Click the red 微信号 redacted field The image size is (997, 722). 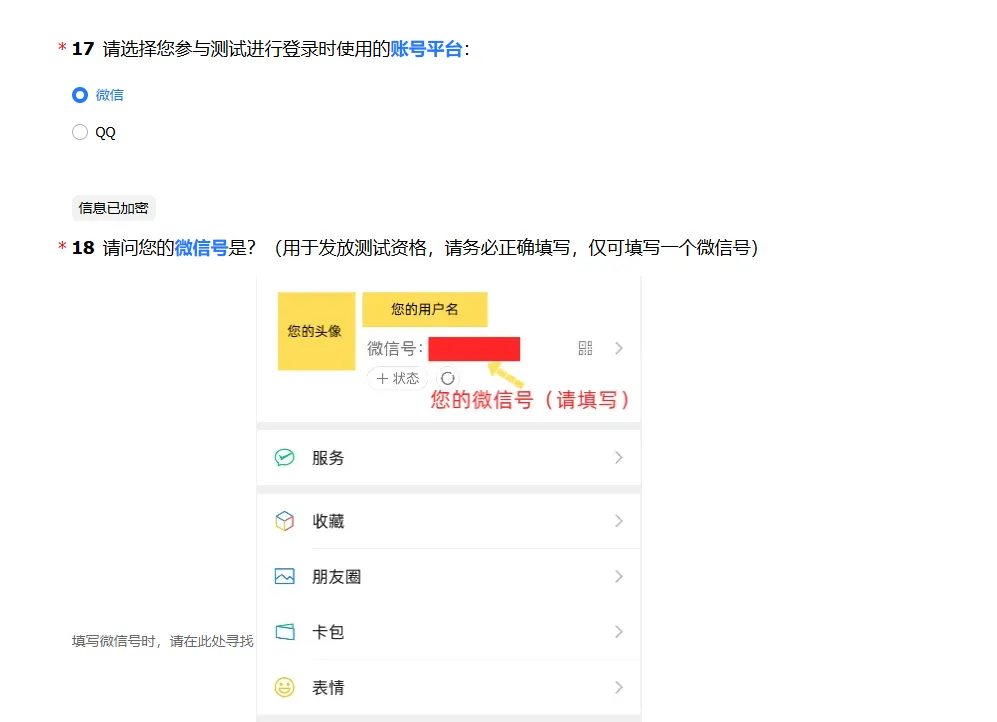tap(474, 349)
